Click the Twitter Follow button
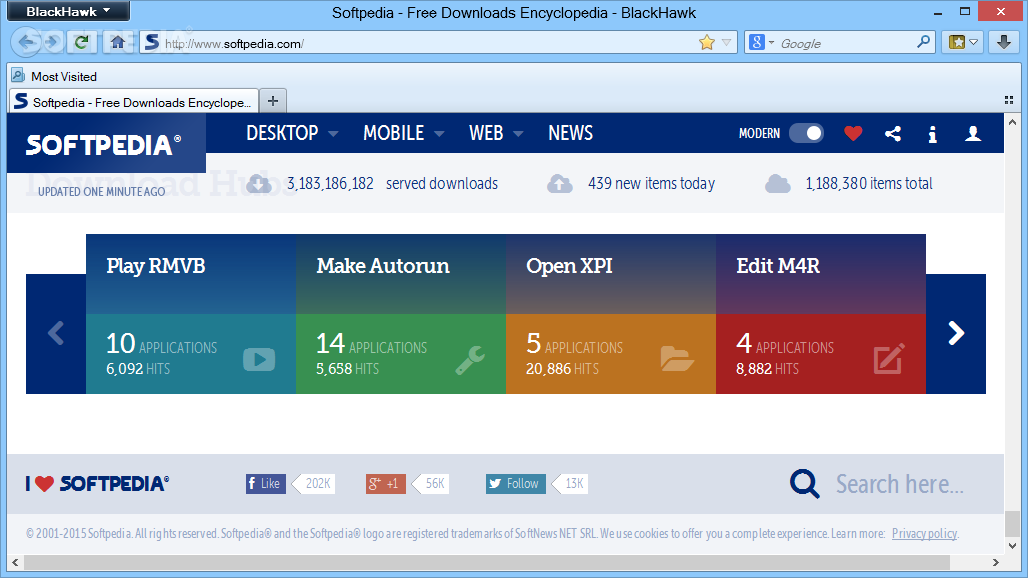This screenshot has height=578, width=1028. tap(515, 484)
